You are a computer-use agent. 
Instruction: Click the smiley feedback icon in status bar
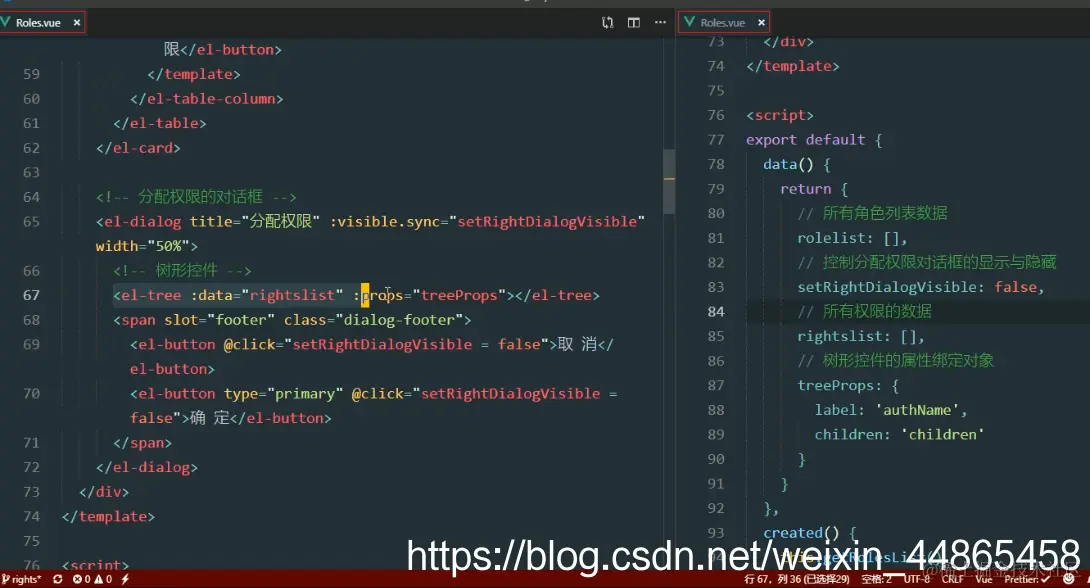[x=1068, y=578]
